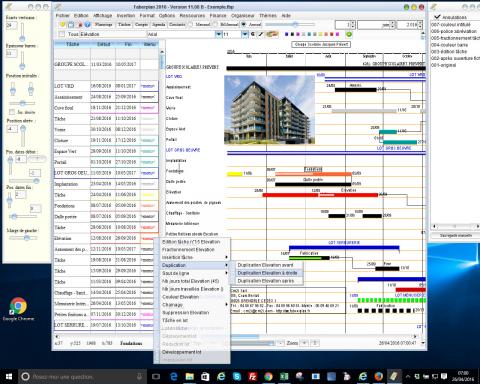Open Google Chrome desktop shortcut
Screen dimensions: 480x384
click(18, 309)
